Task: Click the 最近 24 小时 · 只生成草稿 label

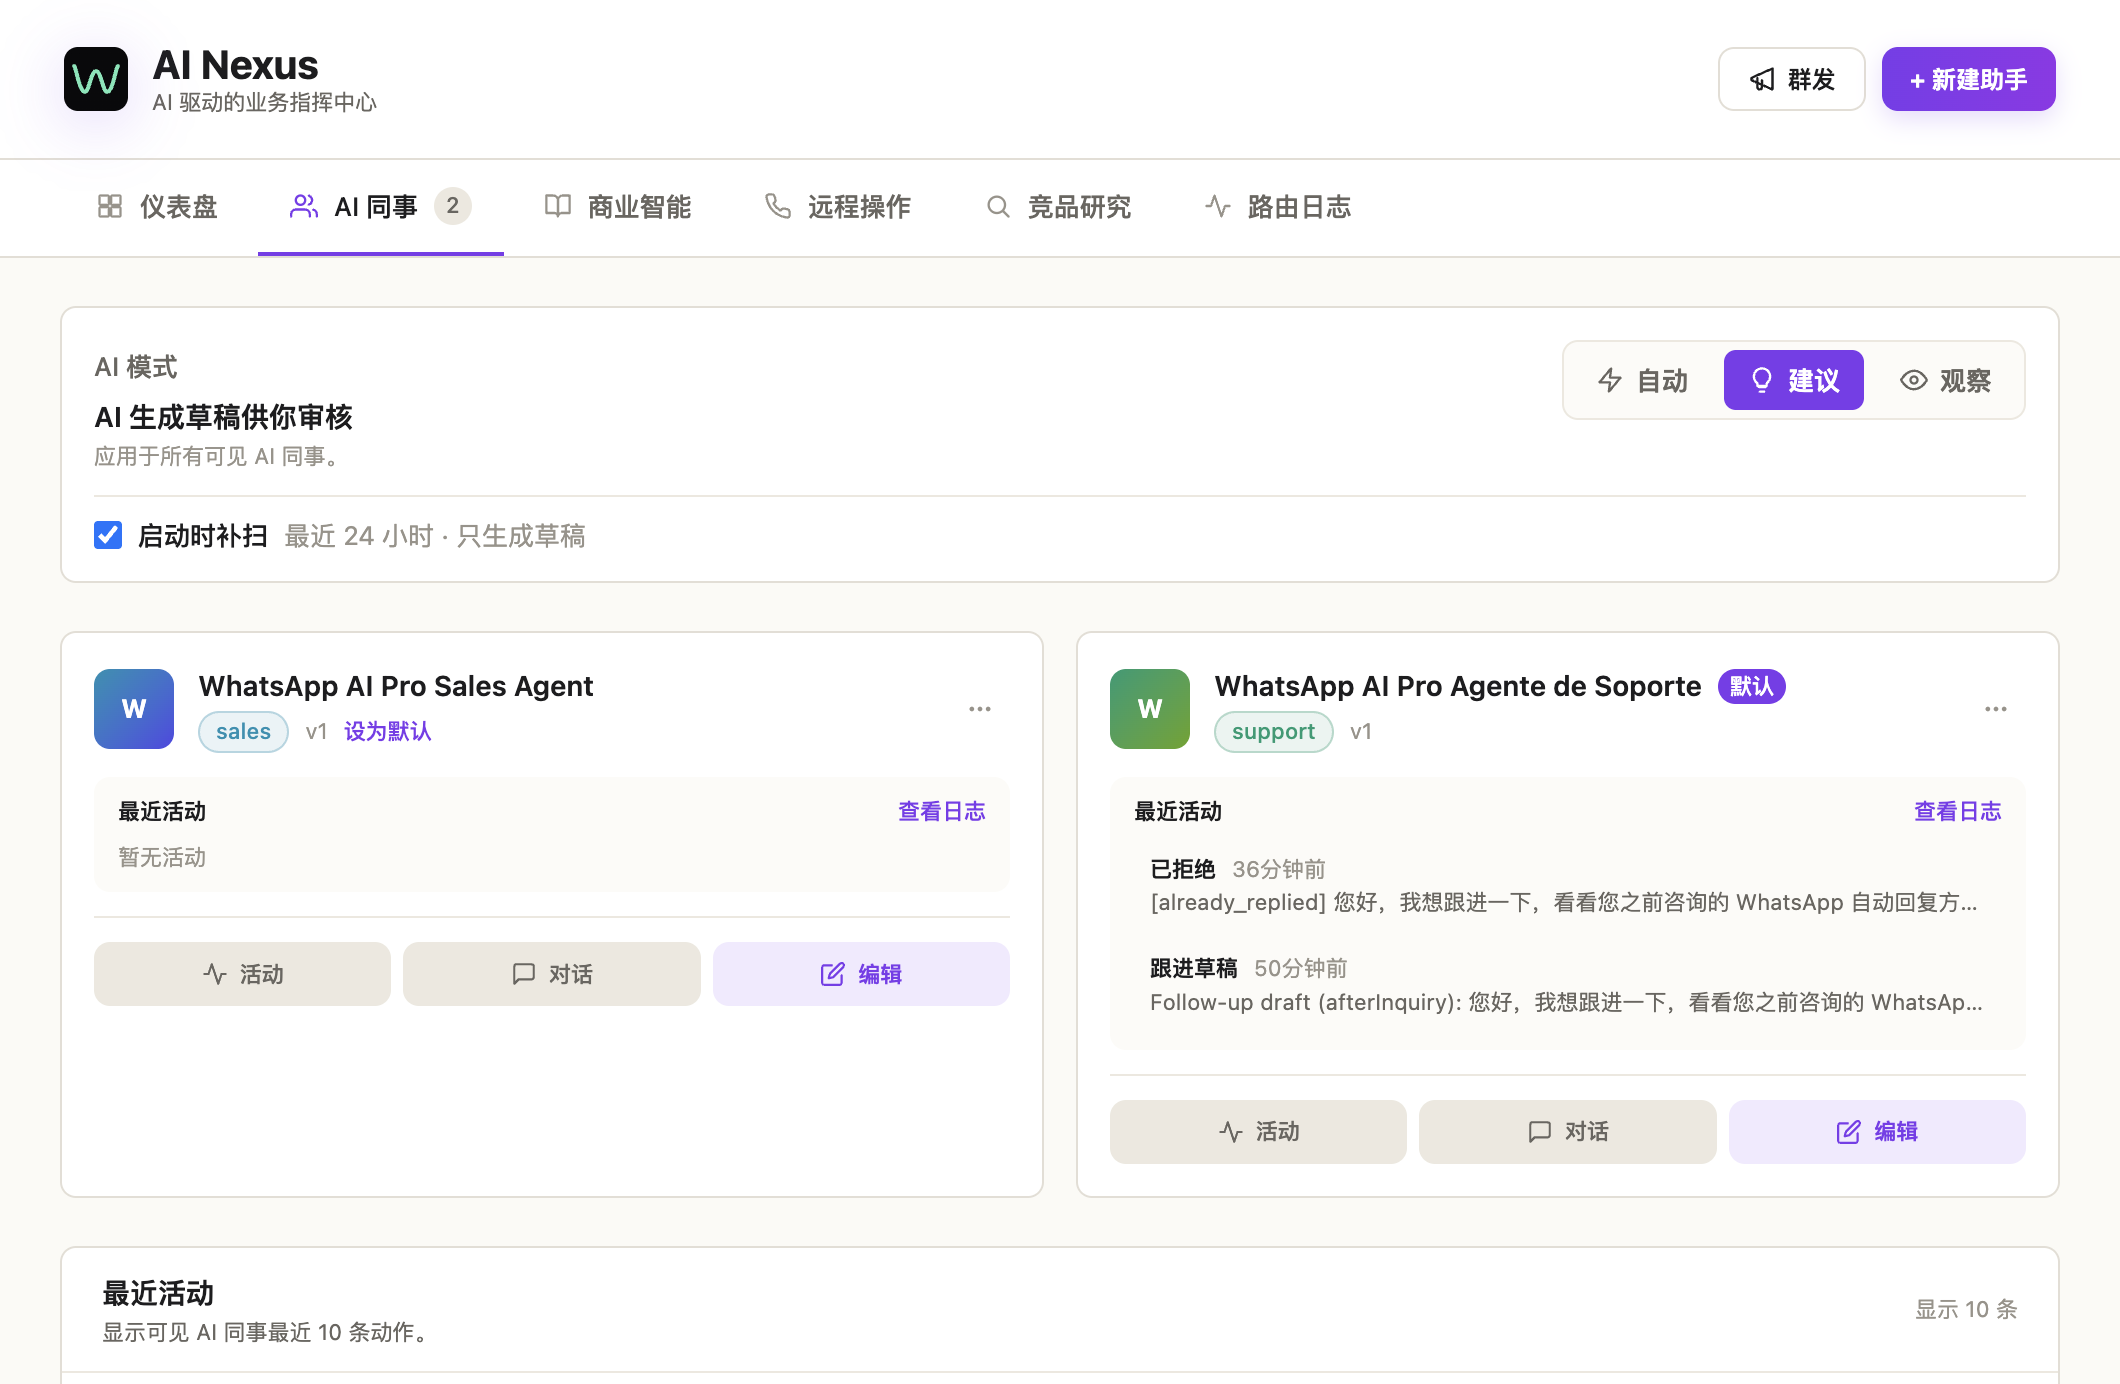Action: pos(435,536)
